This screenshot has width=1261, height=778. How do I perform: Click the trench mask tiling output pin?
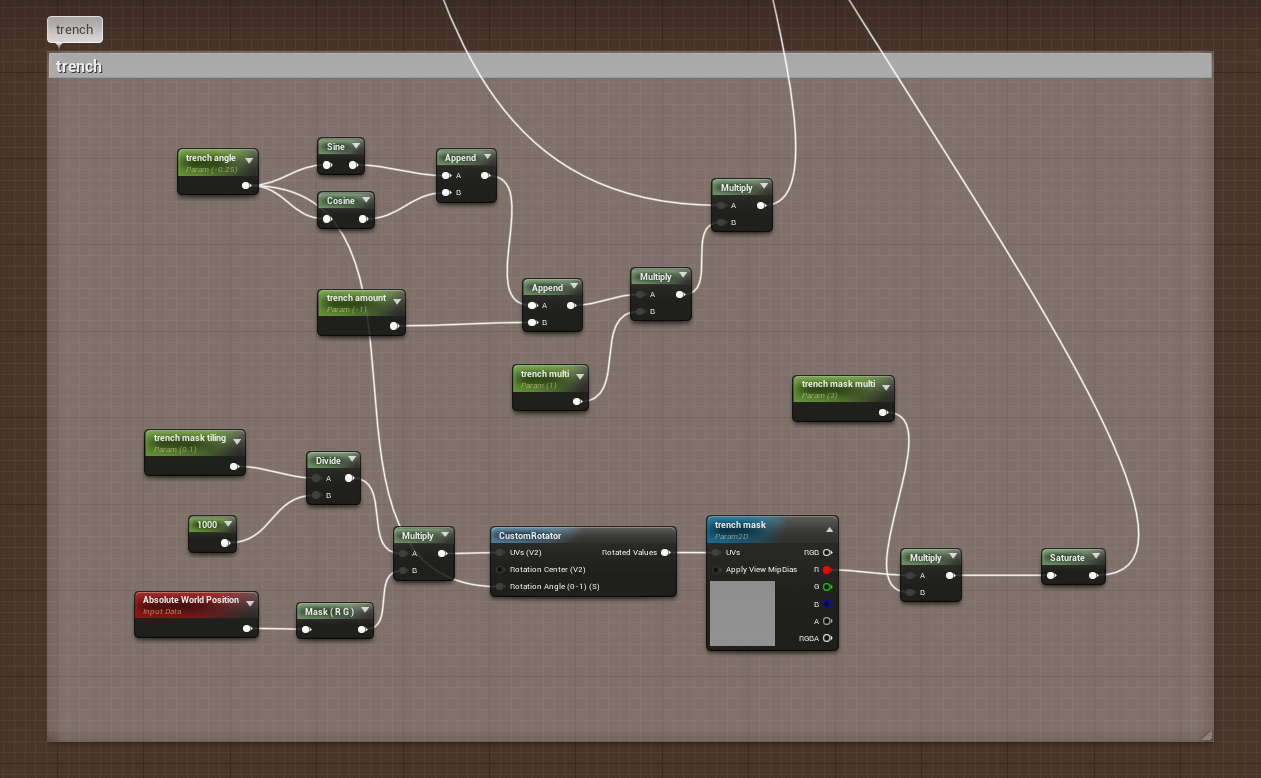point(235,466)
